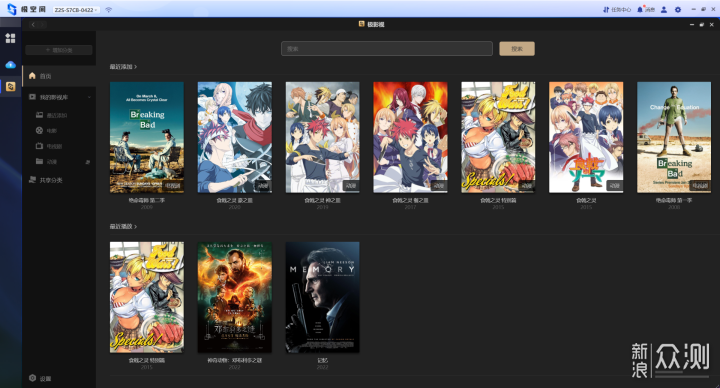Image resolution: width=720 pixels, height=388 pixels.
Task: Open the user account icon
Action: (664, 10)
